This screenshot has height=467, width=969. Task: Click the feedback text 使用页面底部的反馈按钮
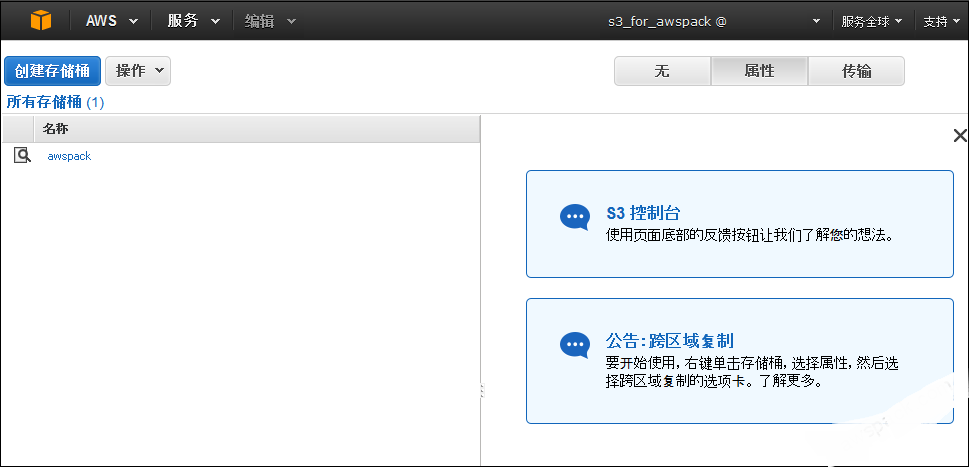coord(681,235)
